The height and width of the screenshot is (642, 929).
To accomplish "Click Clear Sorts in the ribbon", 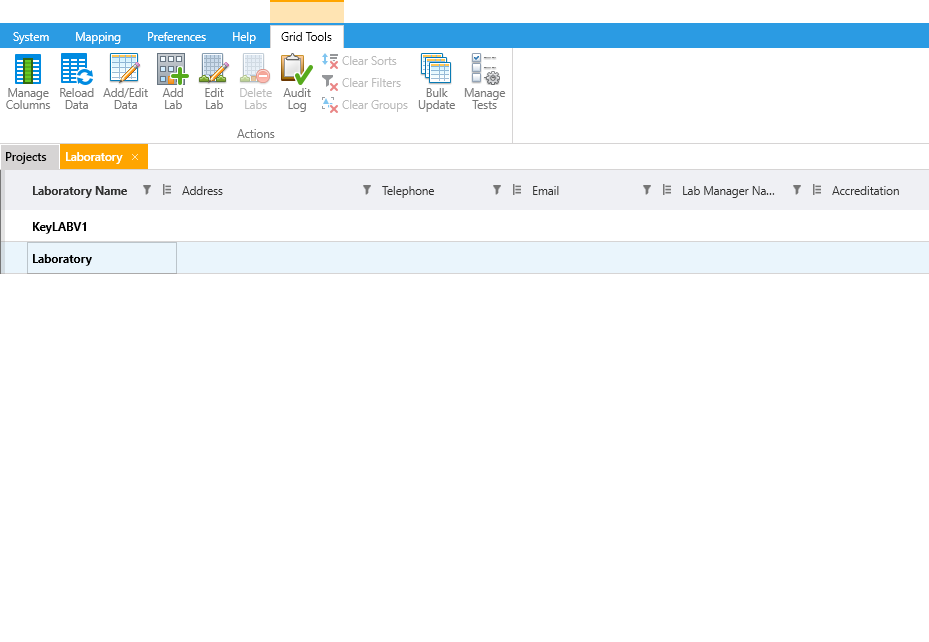I will click(359, 60).
